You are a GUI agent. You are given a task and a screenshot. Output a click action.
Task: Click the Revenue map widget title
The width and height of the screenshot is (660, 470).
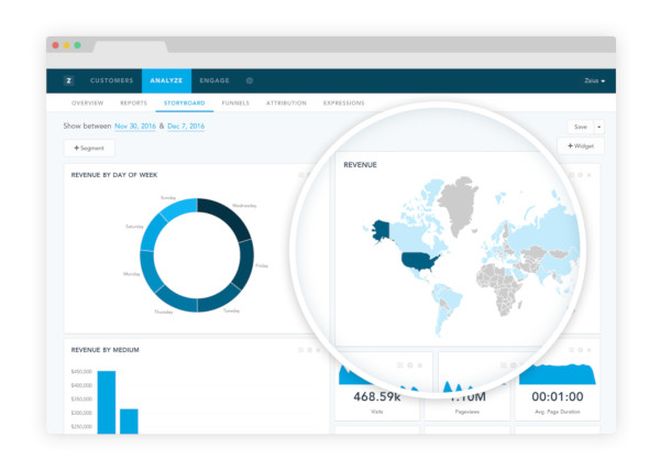point(360,165)
